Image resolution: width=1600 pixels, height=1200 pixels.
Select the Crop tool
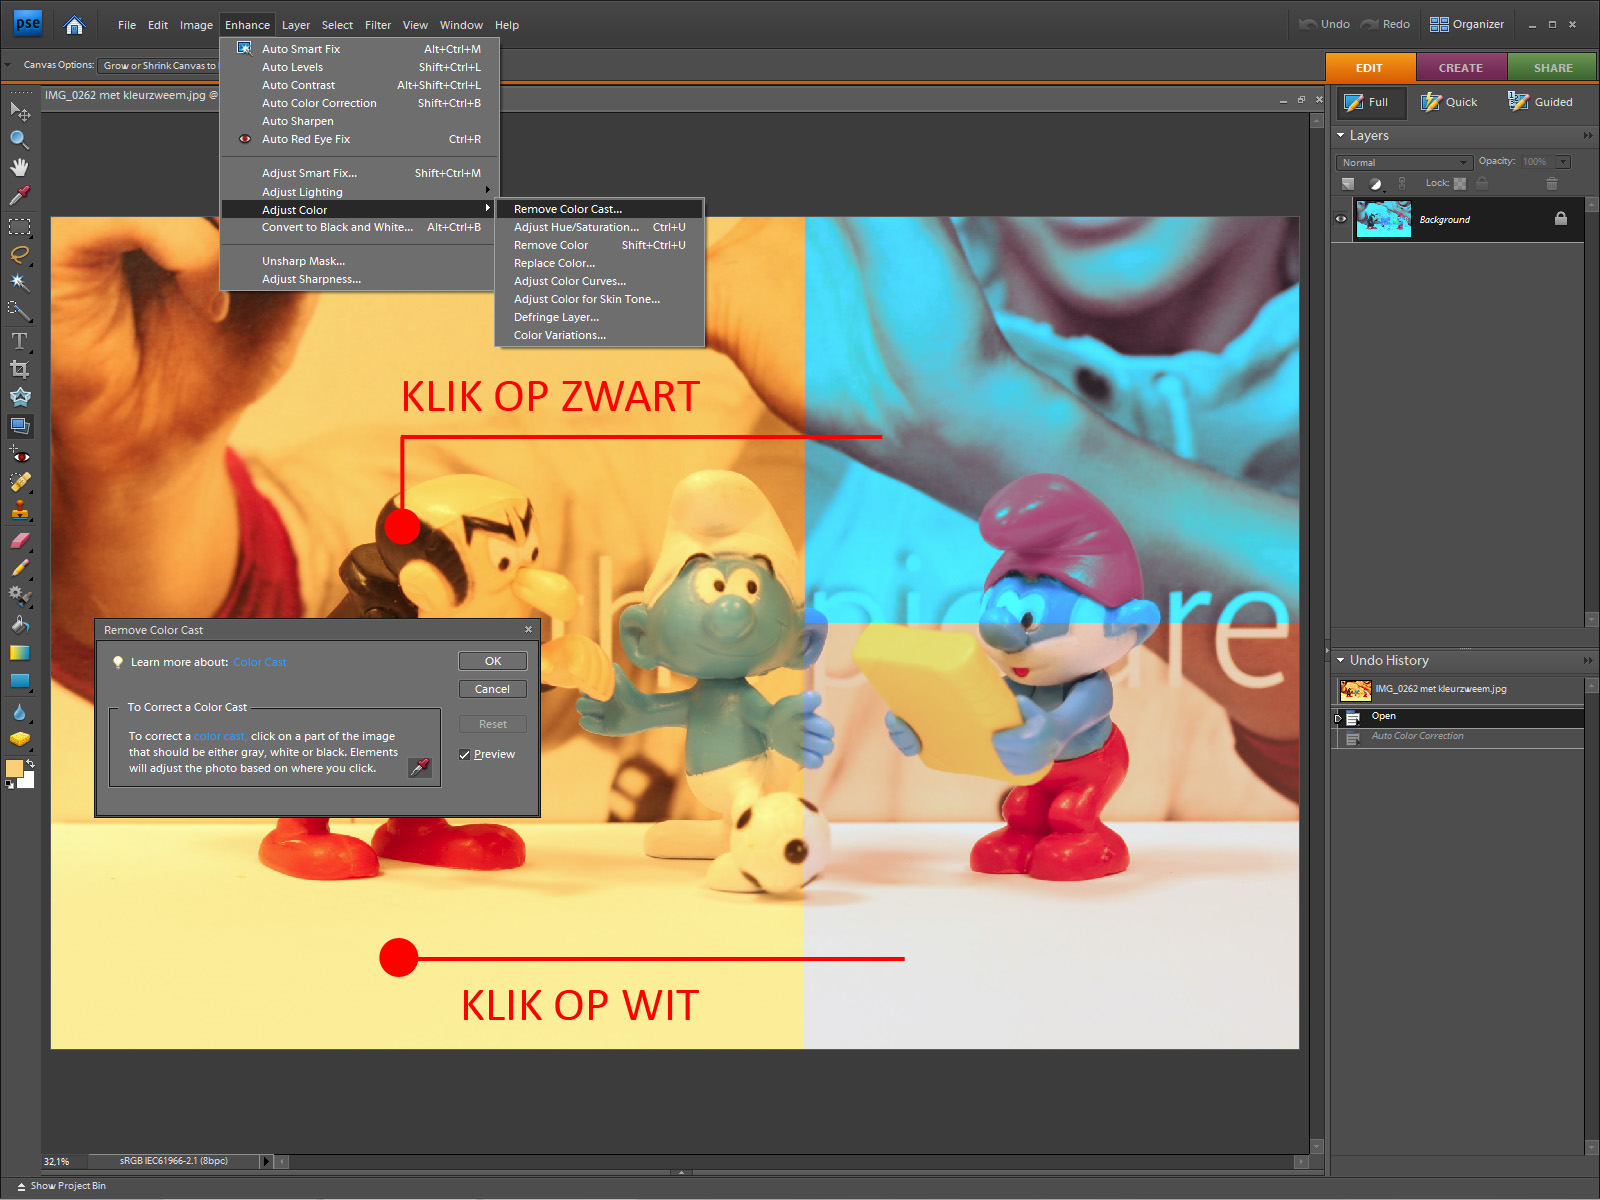click(x=19, y=369)
